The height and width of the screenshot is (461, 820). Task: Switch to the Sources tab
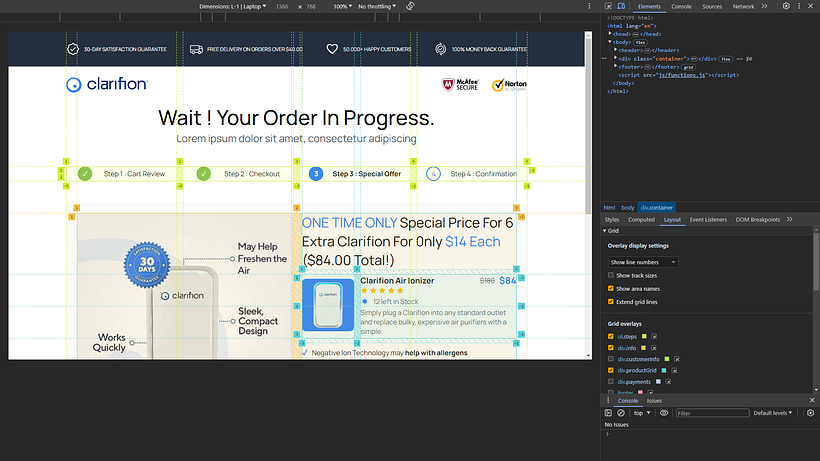[x=712, y=6]
